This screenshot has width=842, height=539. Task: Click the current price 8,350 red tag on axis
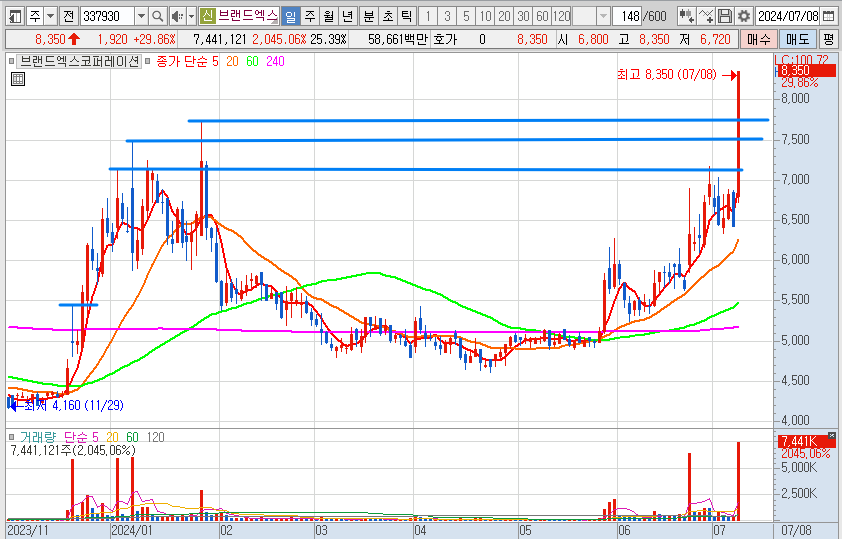click(x=805, y=70)
